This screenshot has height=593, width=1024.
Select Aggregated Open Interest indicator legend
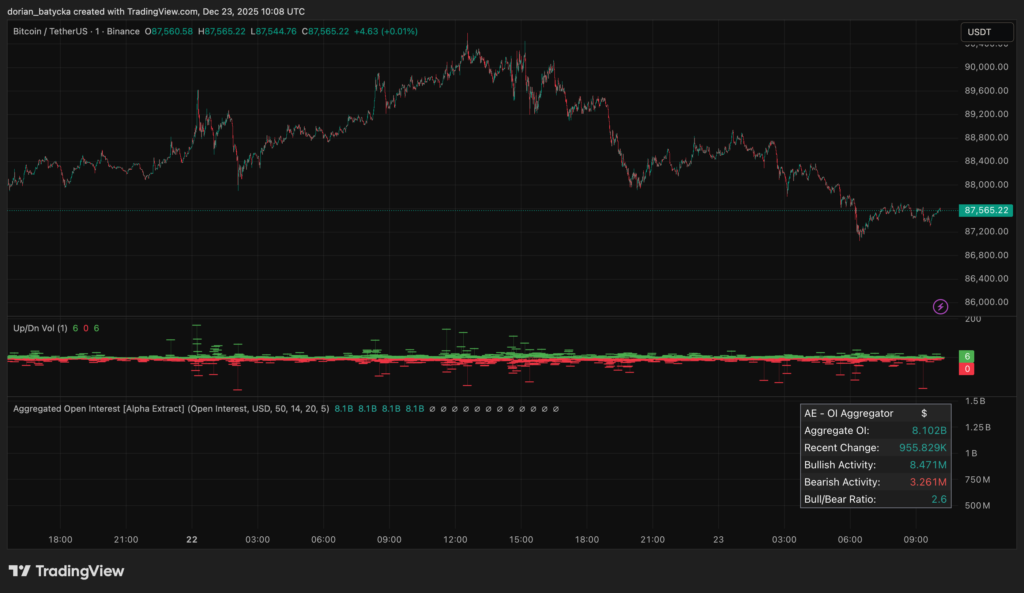point(170,409)
